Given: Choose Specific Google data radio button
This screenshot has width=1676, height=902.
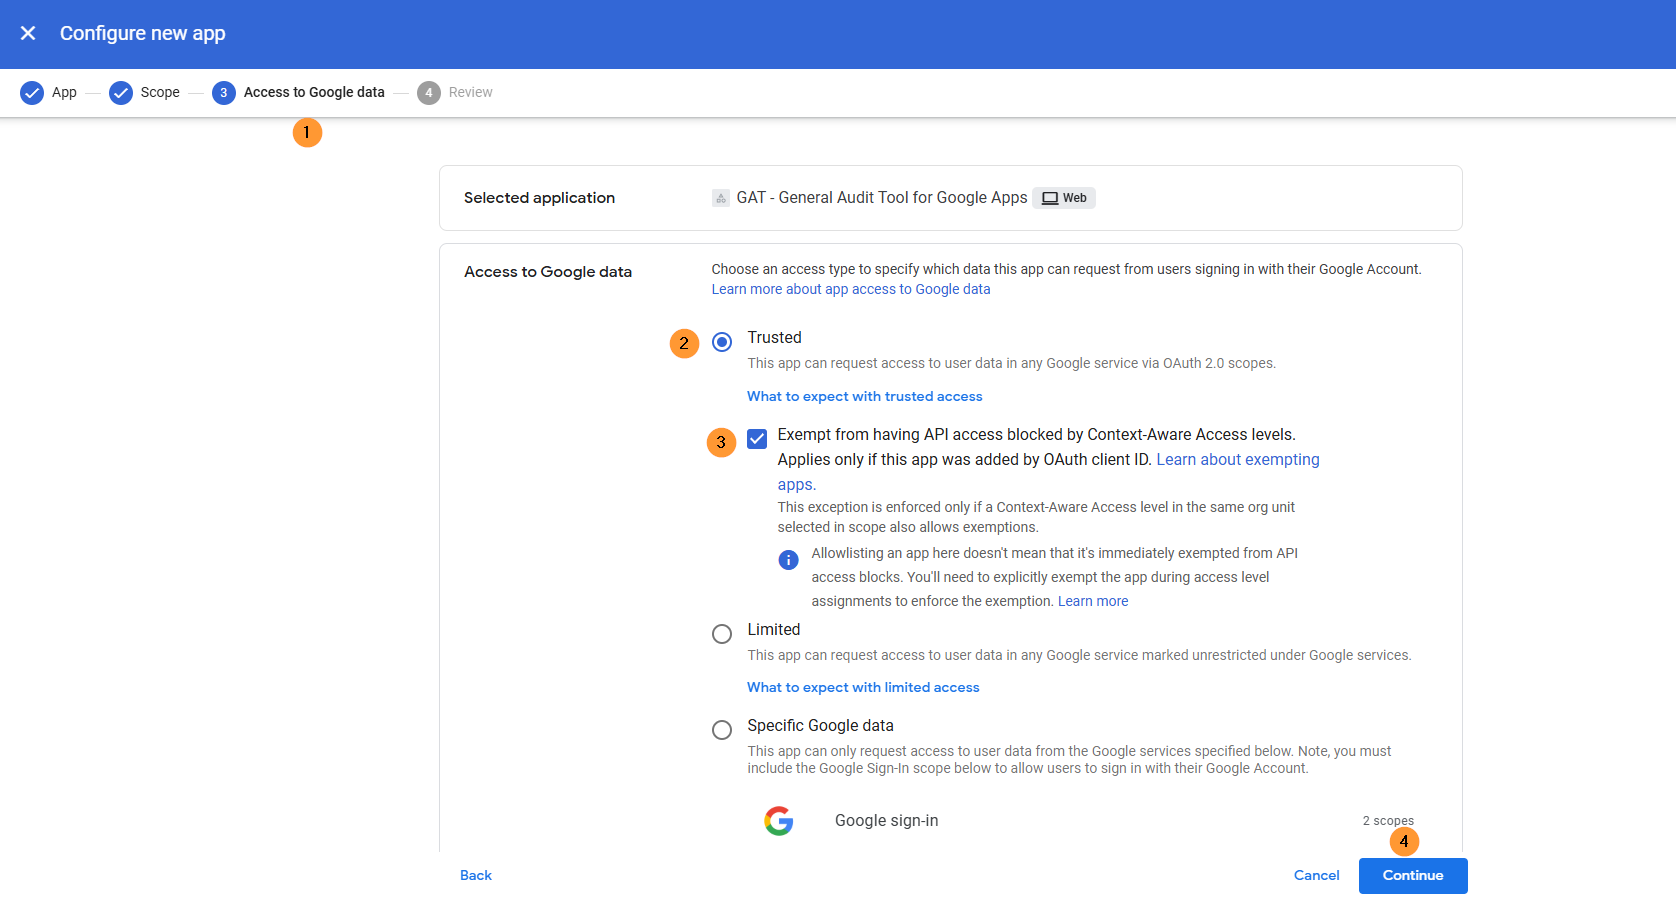Looking at the screenshot, I should coord(722,730).
